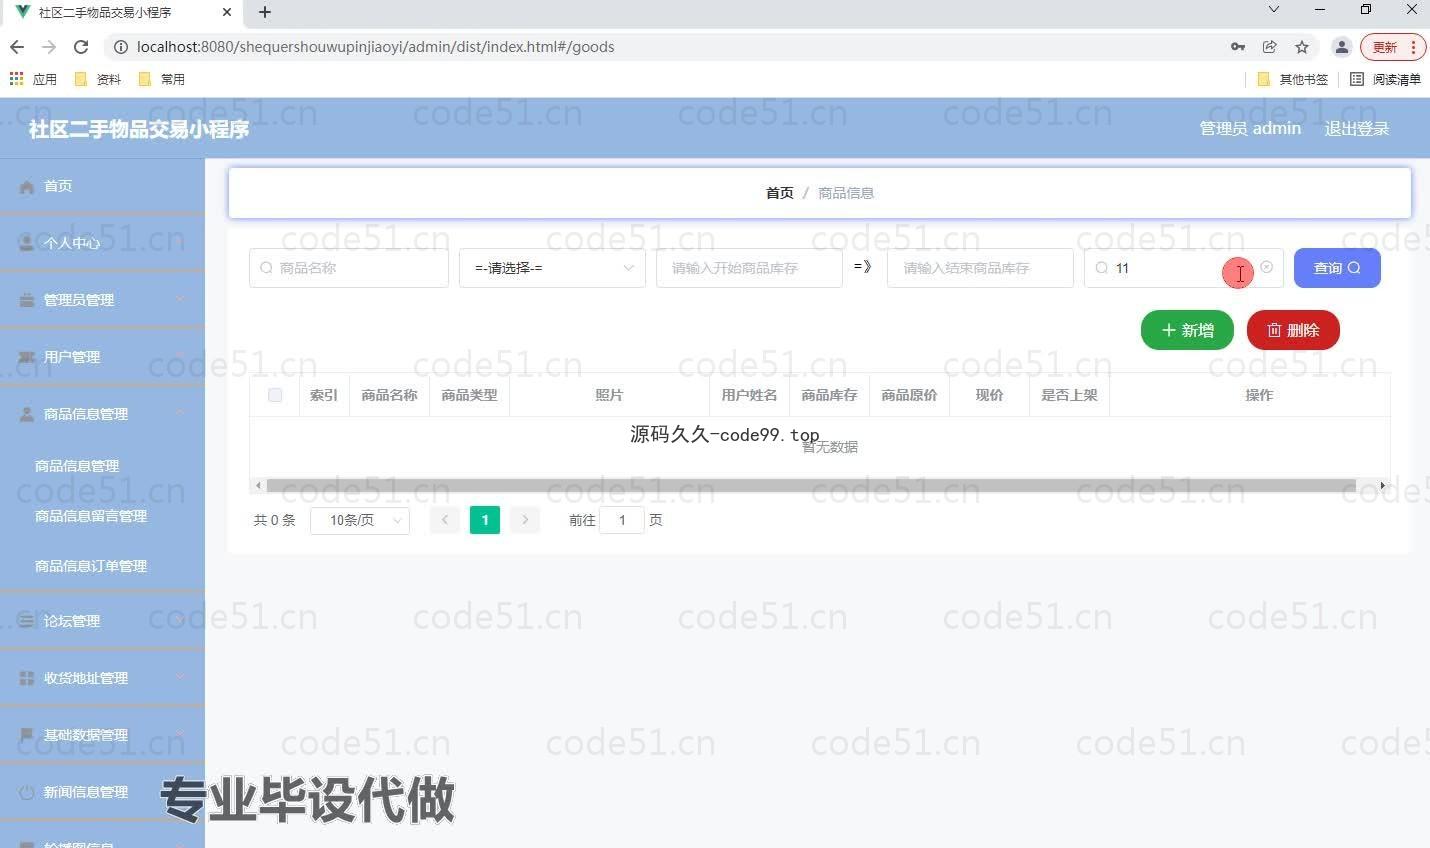This screenshot has height=848, width=1430.
Task: Click the tab search chevron in the title bar
Action: 1273,10
